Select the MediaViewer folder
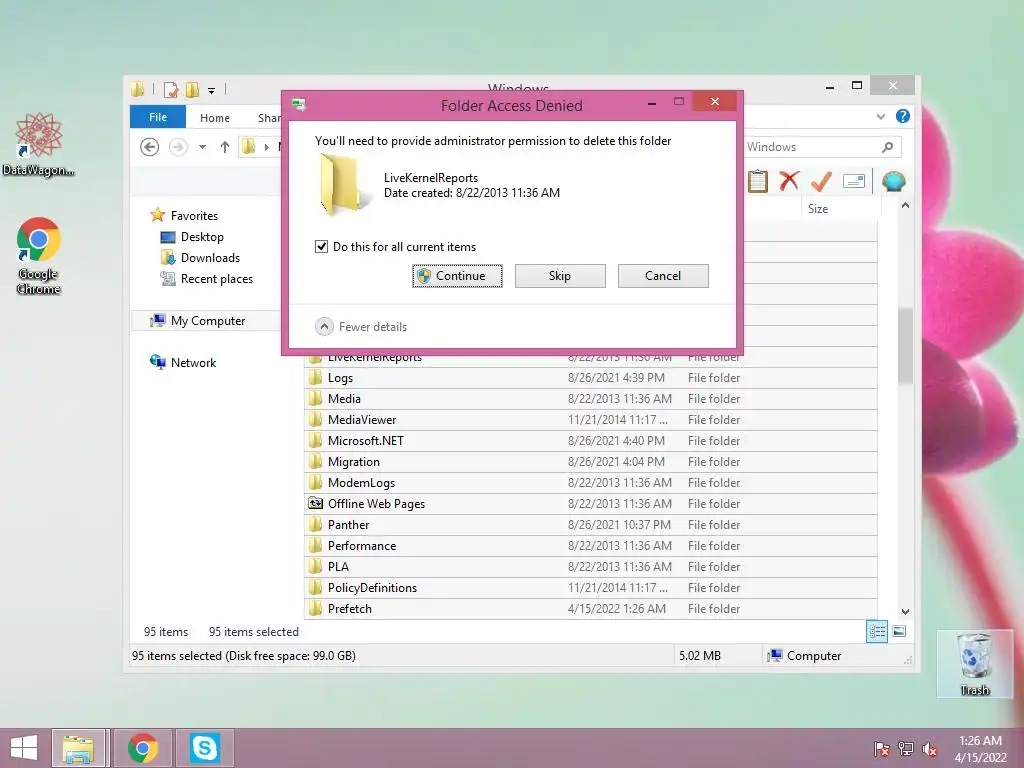This screenshot has height=768, width=1024. [x=591, y=419]
